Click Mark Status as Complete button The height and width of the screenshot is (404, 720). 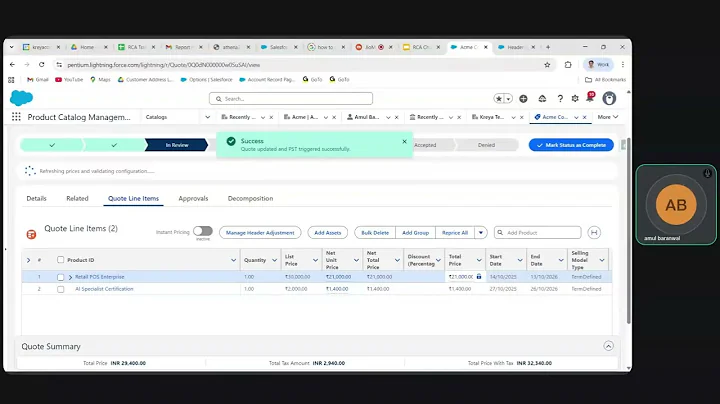[571, 145]
